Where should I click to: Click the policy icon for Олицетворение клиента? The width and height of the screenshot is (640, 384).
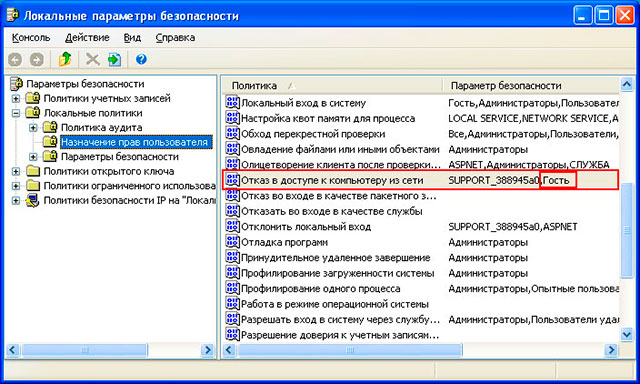(x=232, y=164)
